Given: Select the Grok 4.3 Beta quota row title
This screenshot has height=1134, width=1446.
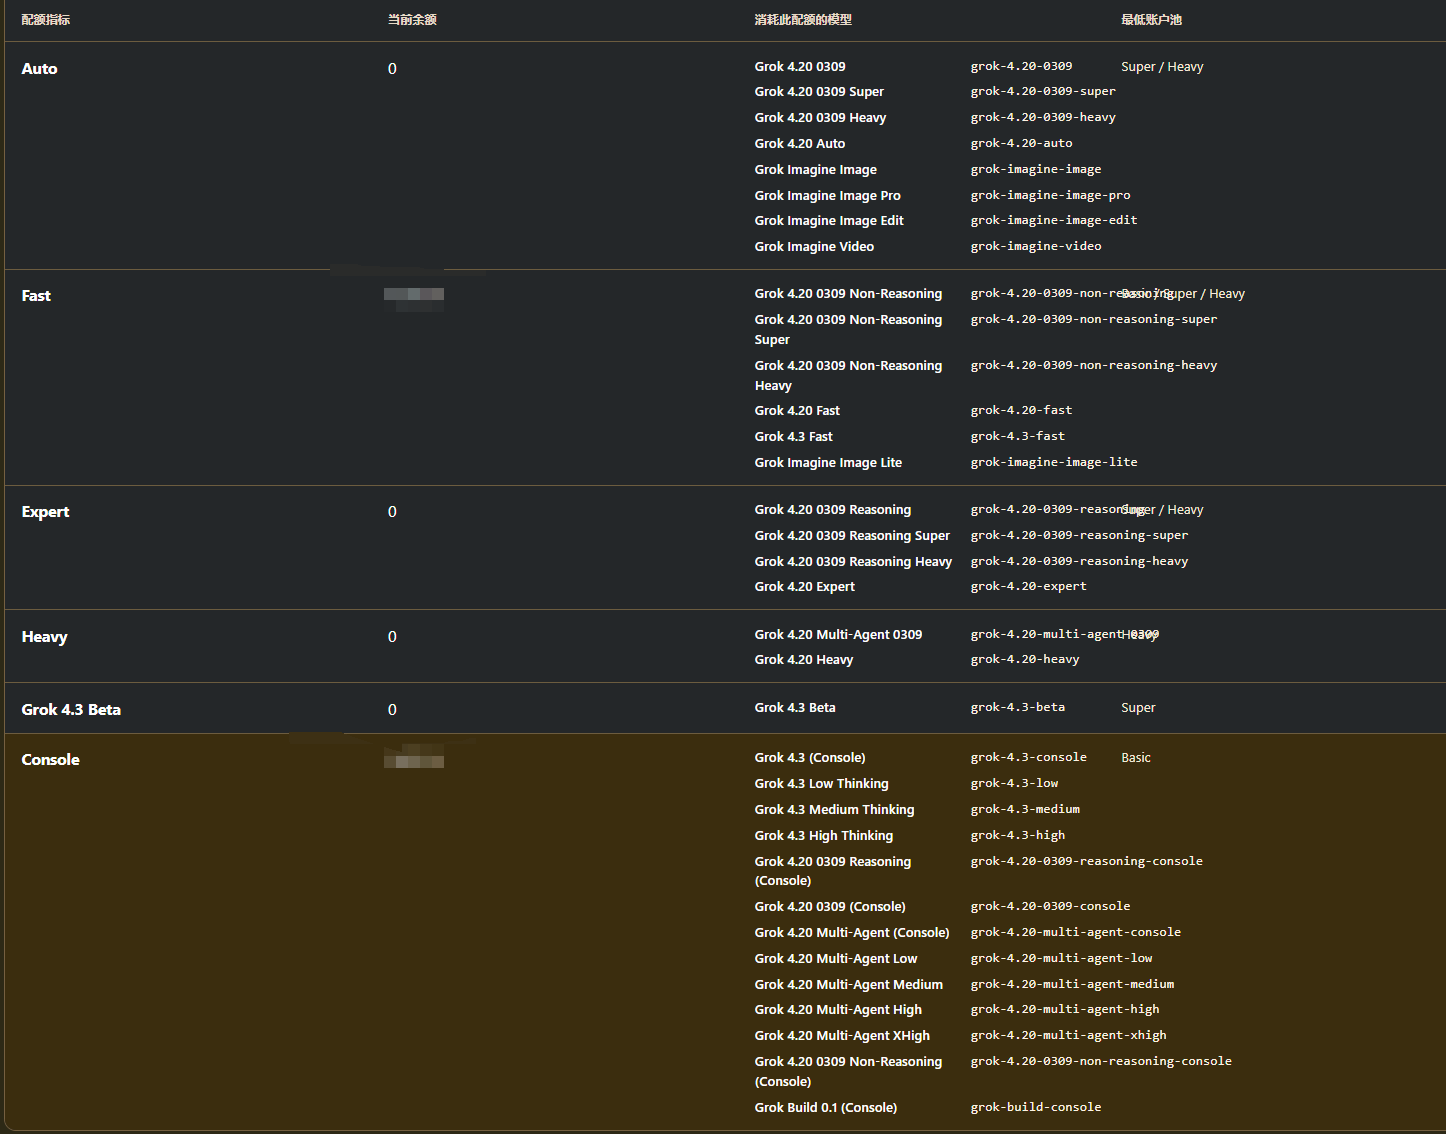Looking at the screenshot, I should [x=71, y=710].
